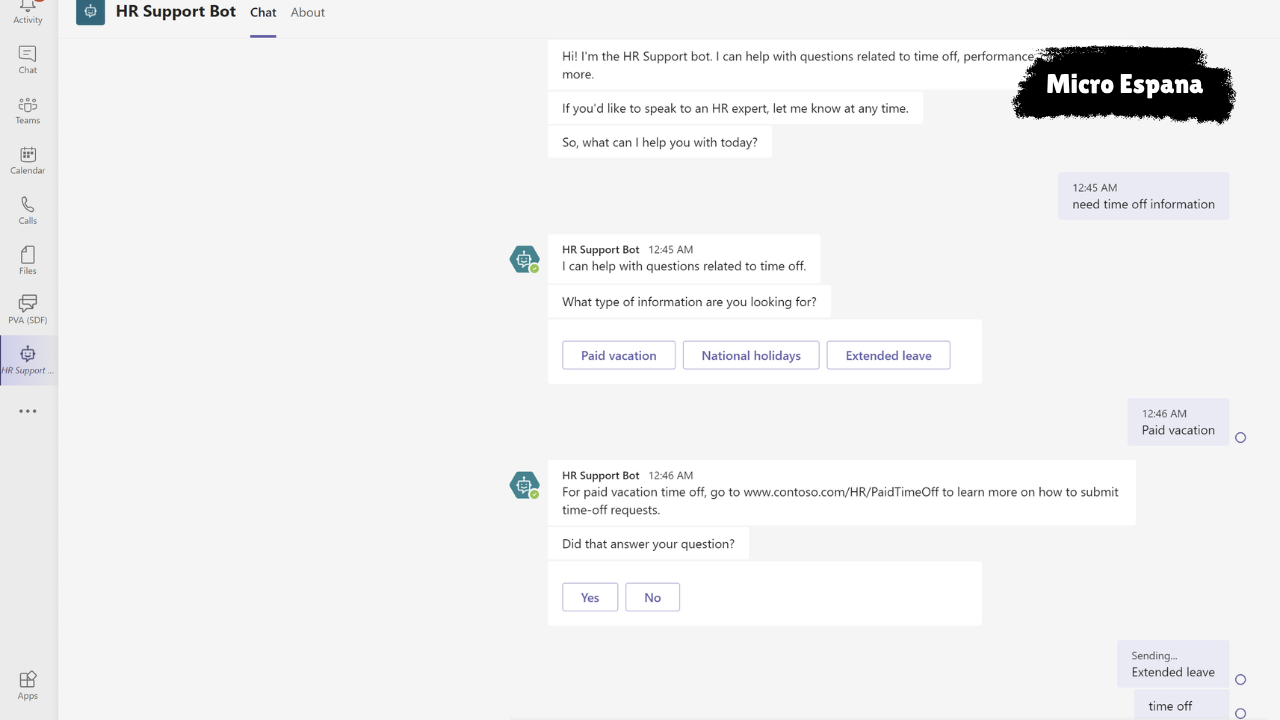This screenshot has width=1280, height=720.
Task: Open the Chat section
Action: (27, 58)
